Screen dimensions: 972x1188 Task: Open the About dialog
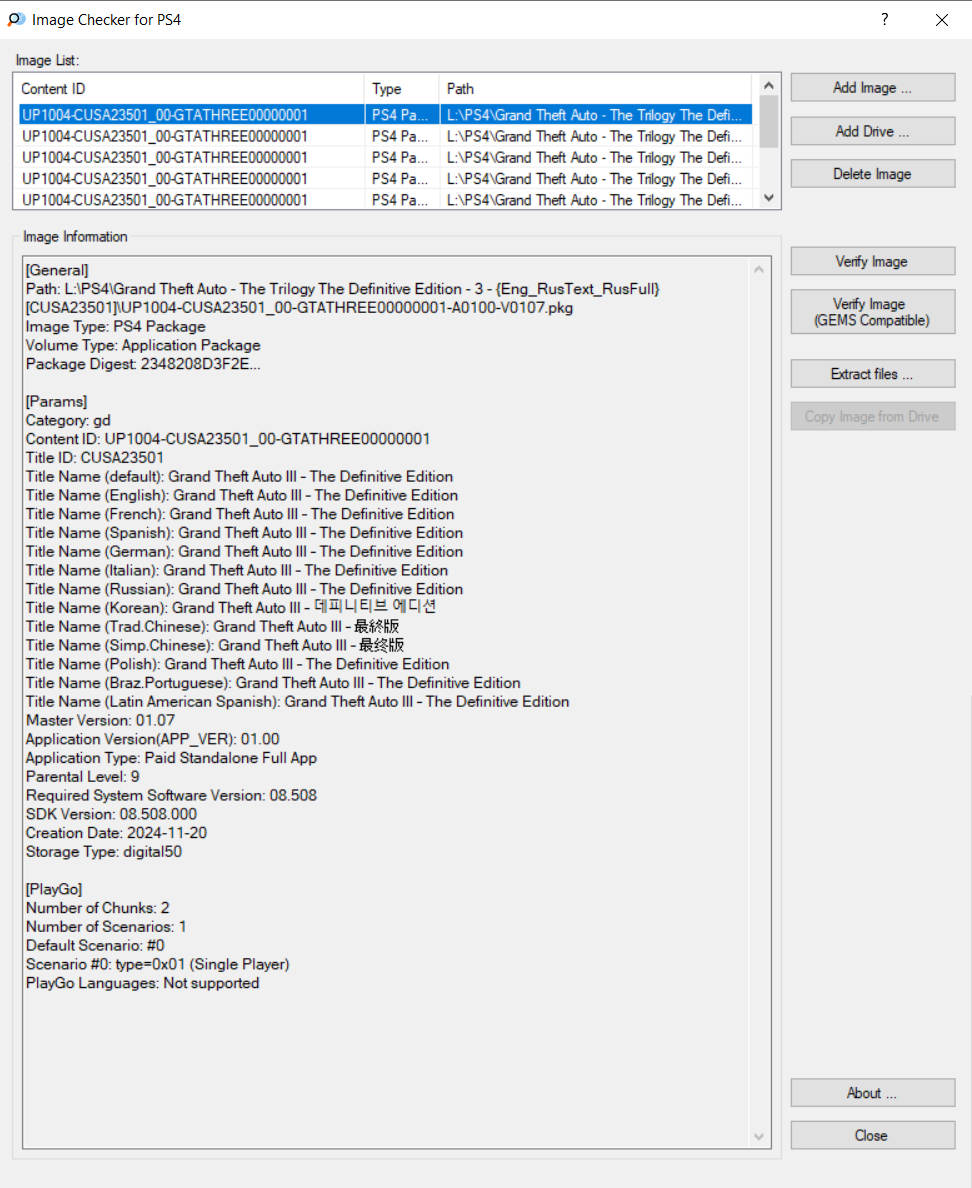[873, 1093]
